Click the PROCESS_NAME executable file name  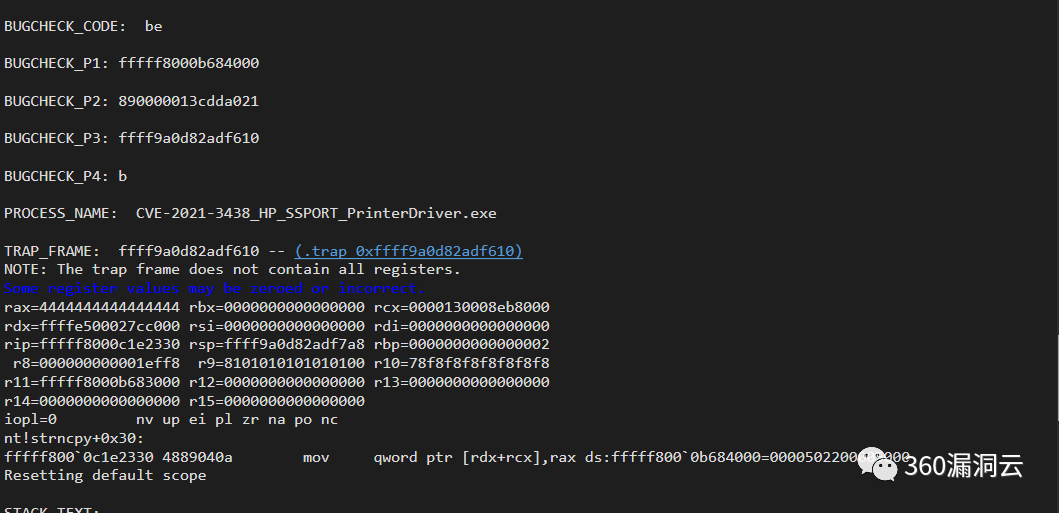(316, 213)
